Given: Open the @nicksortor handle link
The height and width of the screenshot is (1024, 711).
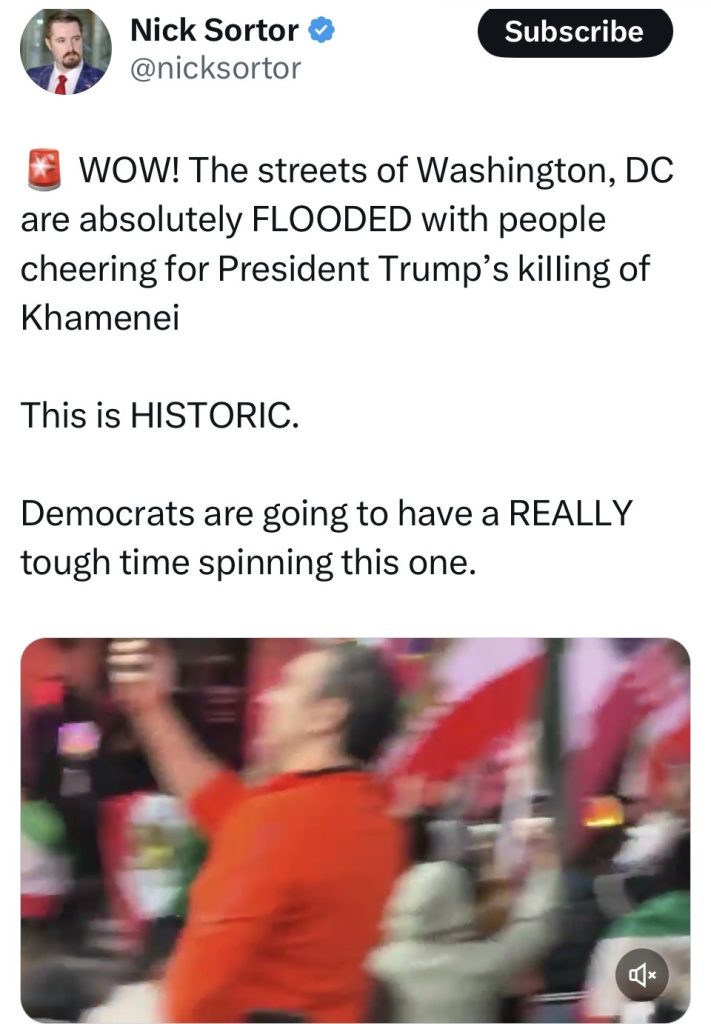Looking at the screenshot, I should click(215, 69).
